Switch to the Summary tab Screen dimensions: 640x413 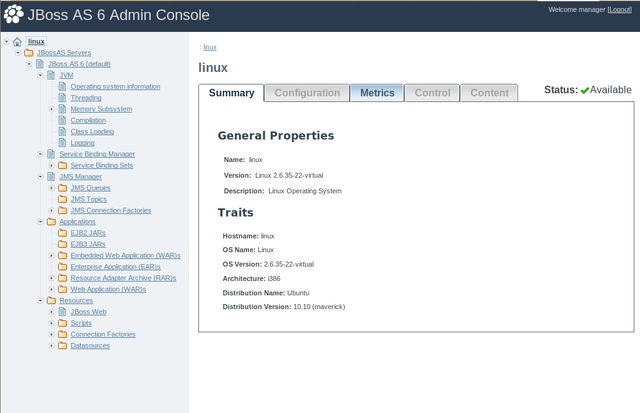tap(231, 93)
